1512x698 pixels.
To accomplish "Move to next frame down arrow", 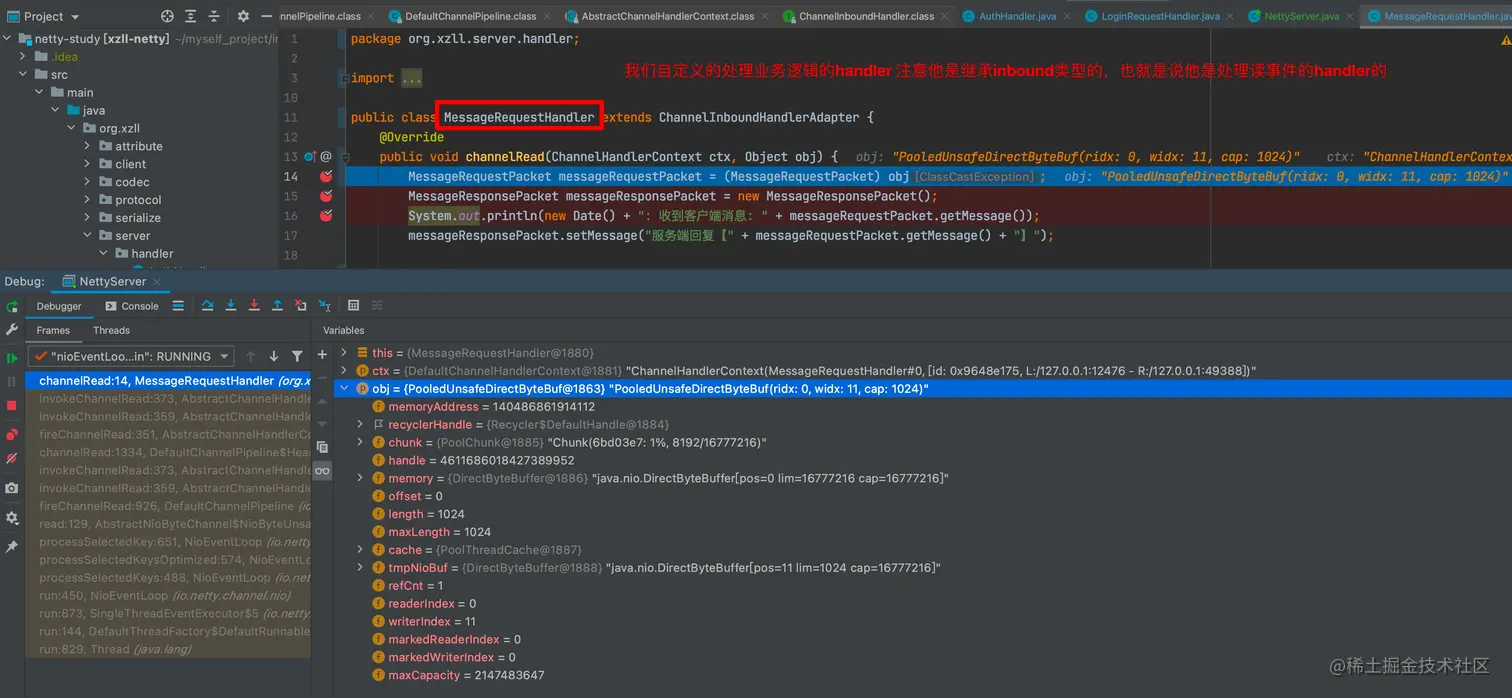I will pos(274,356).
